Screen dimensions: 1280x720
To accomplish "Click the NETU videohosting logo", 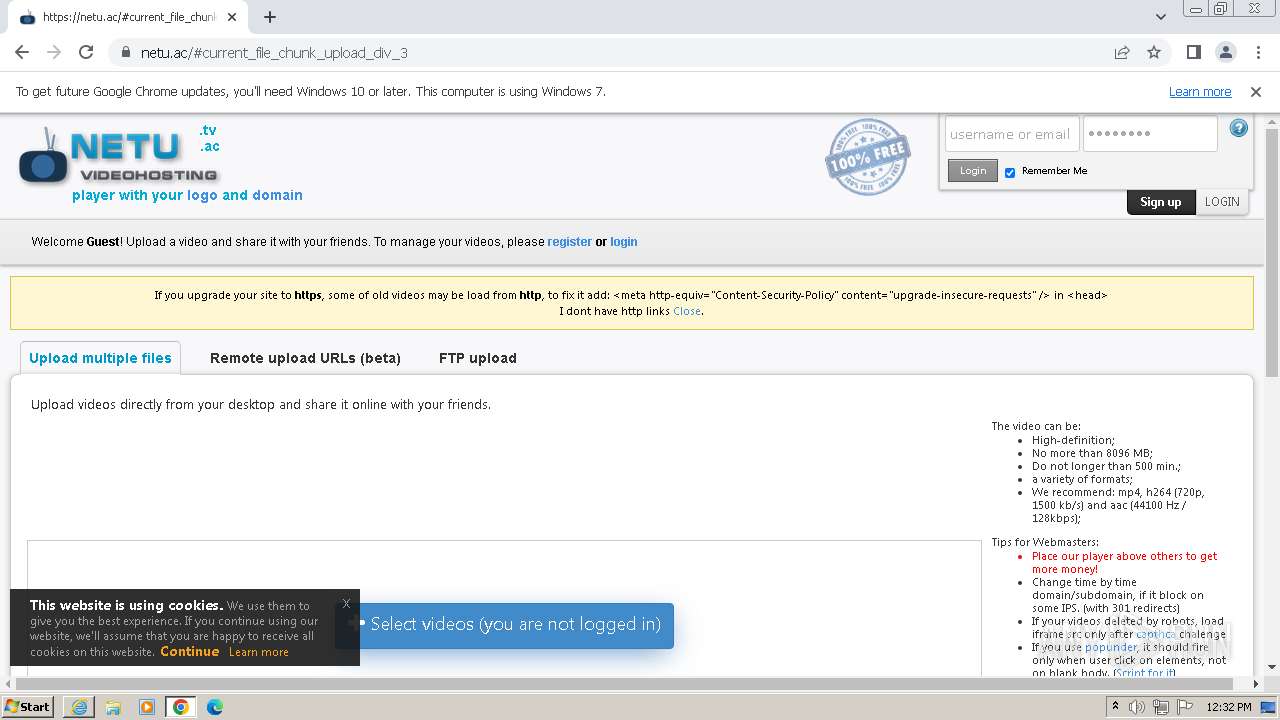I will tap(119, 158).
